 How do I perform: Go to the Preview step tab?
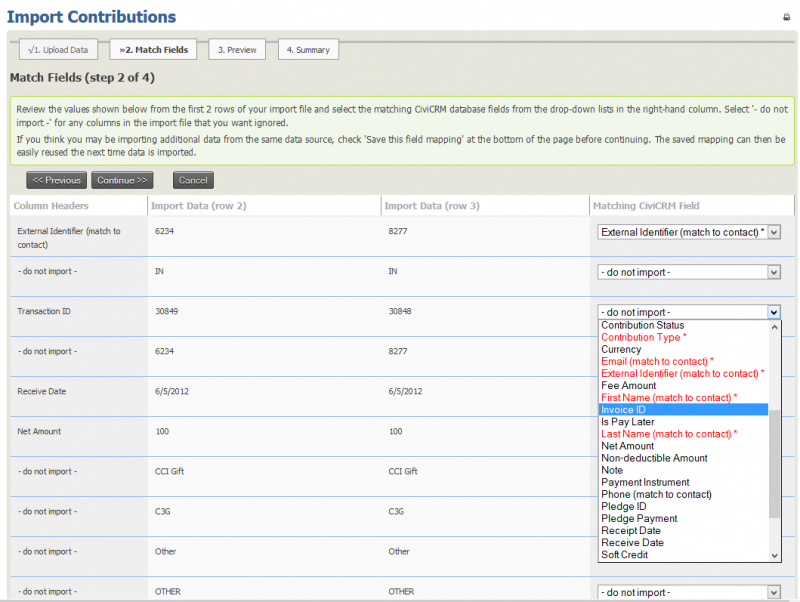click(x=237, y=49)
